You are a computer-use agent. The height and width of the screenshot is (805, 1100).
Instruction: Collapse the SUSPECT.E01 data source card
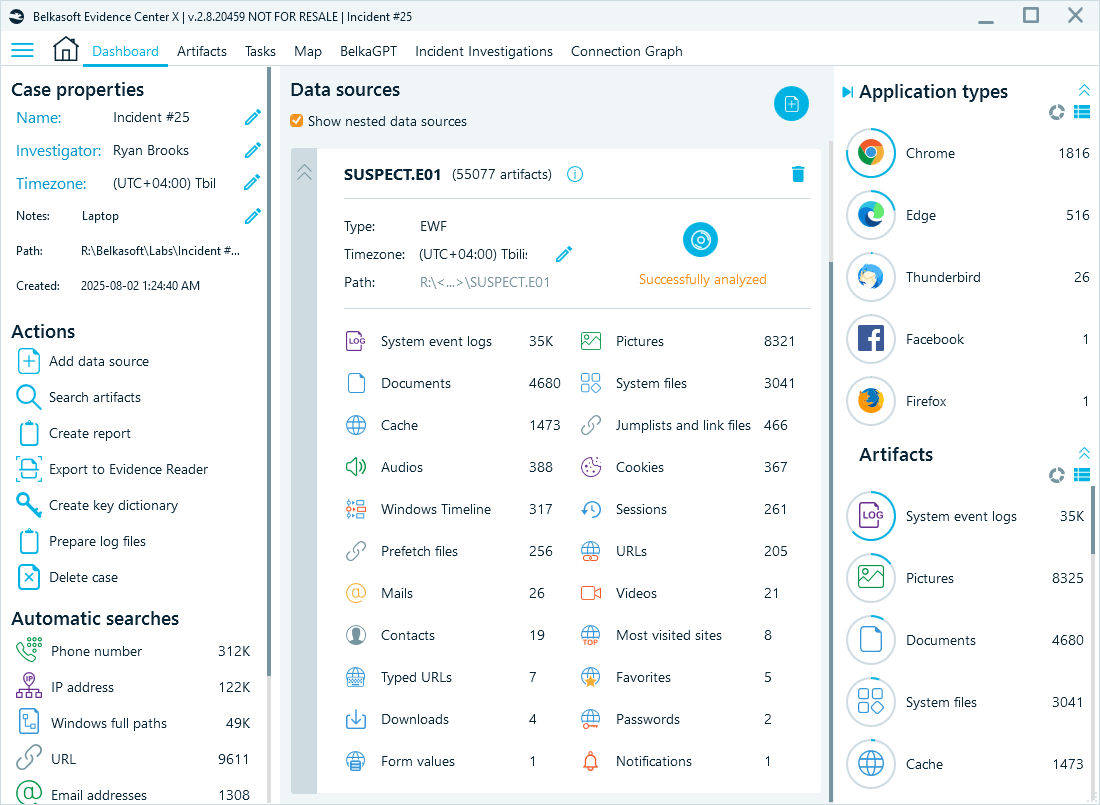pos(305,173)
